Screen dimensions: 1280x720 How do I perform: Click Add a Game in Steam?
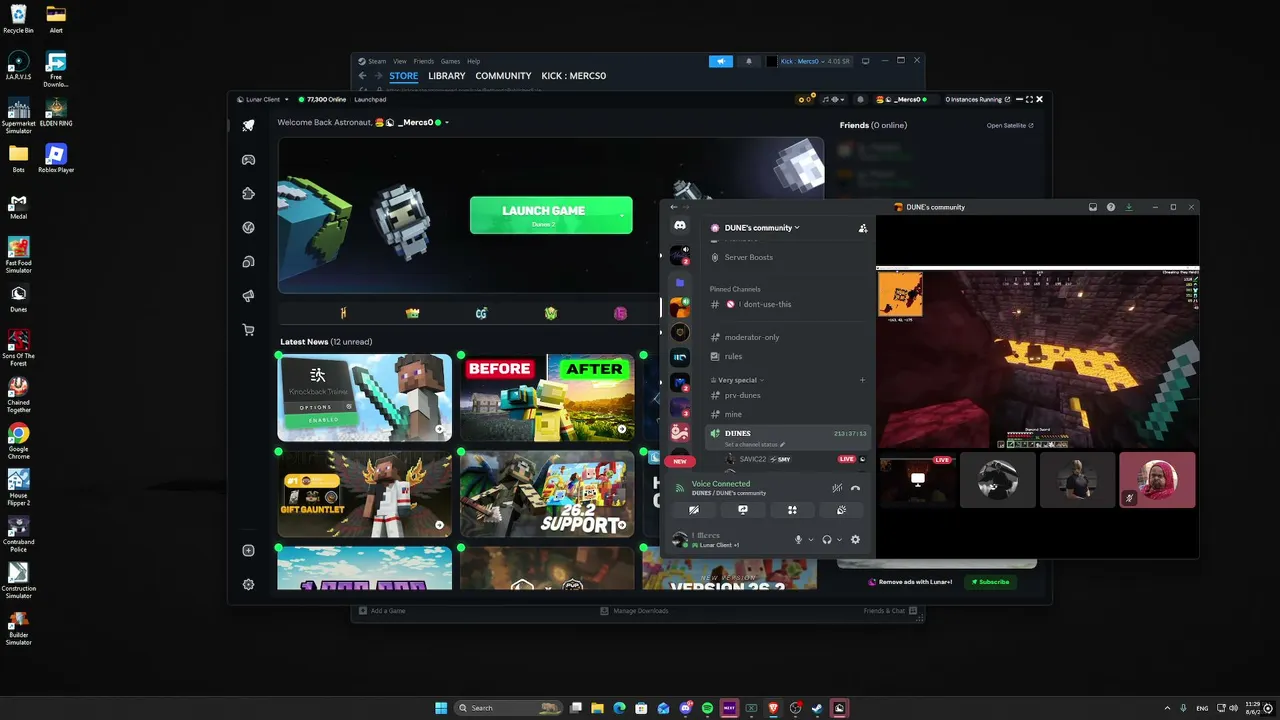click(x=383, y=611)
